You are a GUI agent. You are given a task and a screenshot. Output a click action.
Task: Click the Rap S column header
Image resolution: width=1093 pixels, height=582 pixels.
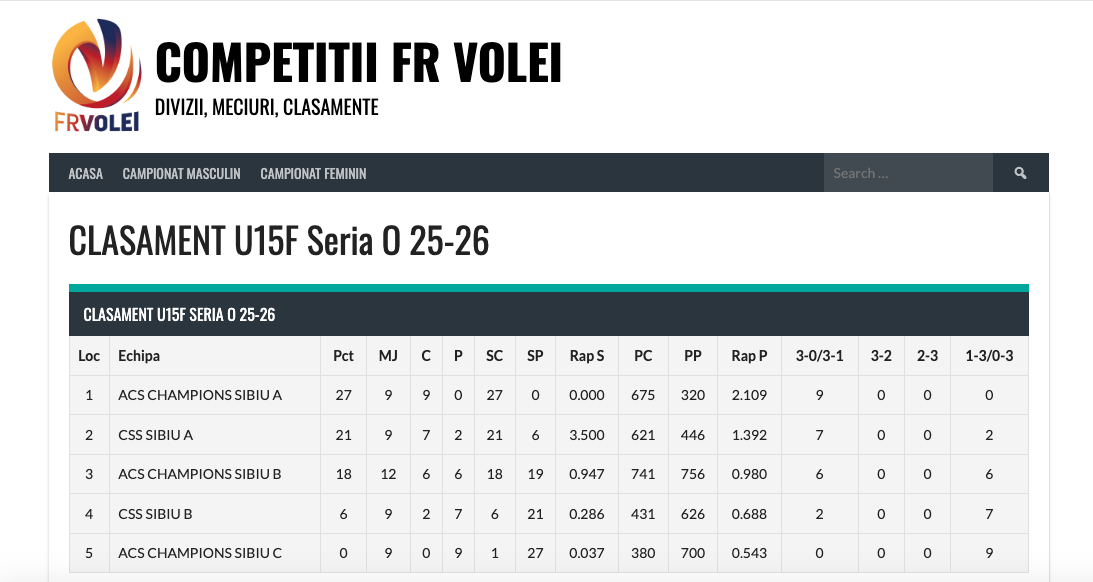587,356
